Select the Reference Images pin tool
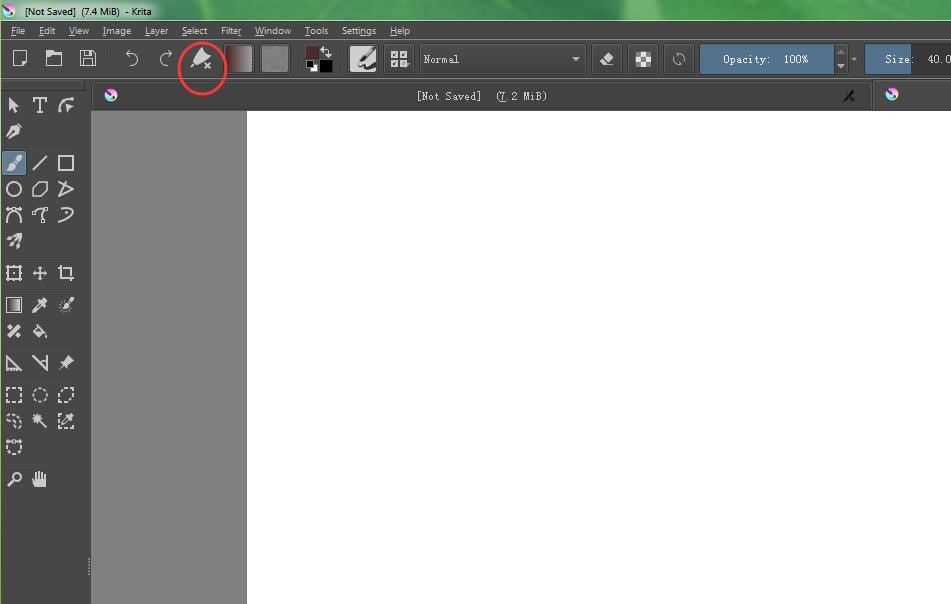 pyautogui.click(x=66, y=363)
